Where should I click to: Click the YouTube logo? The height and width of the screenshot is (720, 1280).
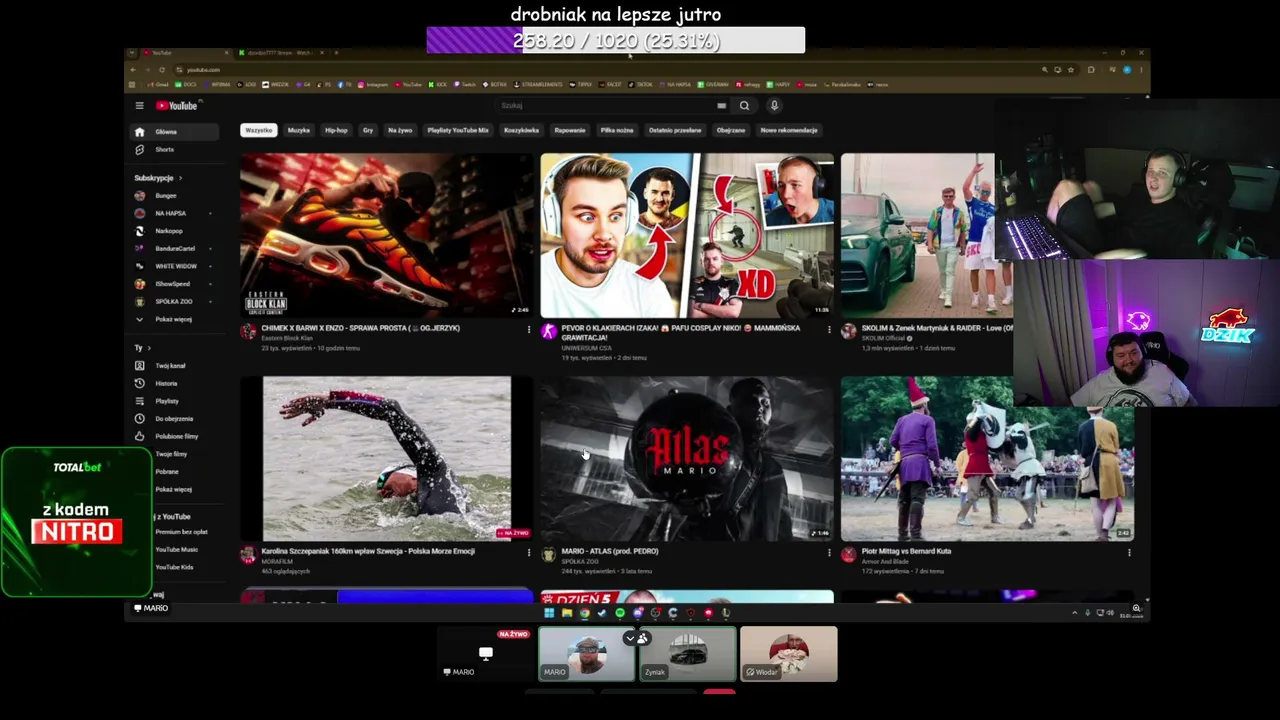[177, 105]
